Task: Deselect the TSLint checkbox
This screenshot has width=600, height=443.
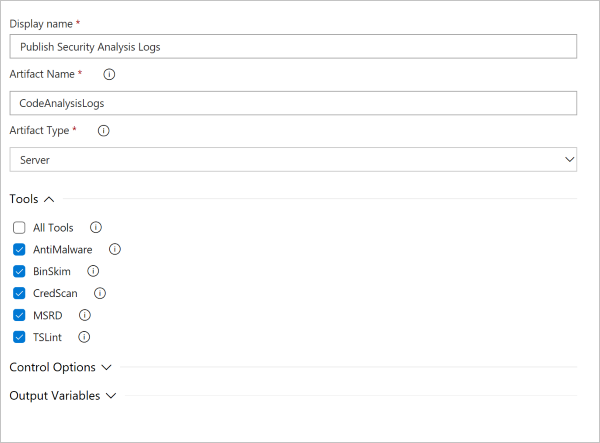Action: click(x=19, y=337)
